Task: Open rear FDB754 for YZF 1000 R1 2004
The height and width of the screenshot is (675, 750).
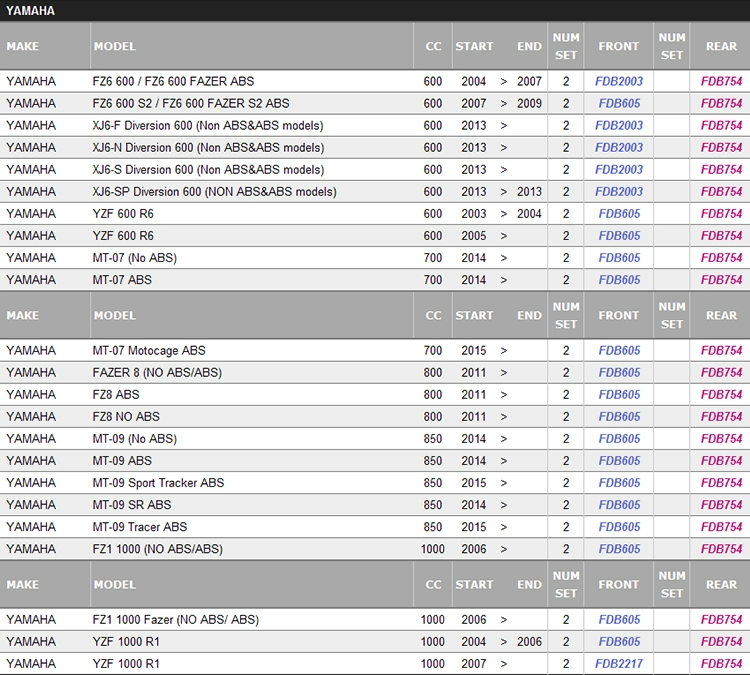Action: tap(721, 641)
